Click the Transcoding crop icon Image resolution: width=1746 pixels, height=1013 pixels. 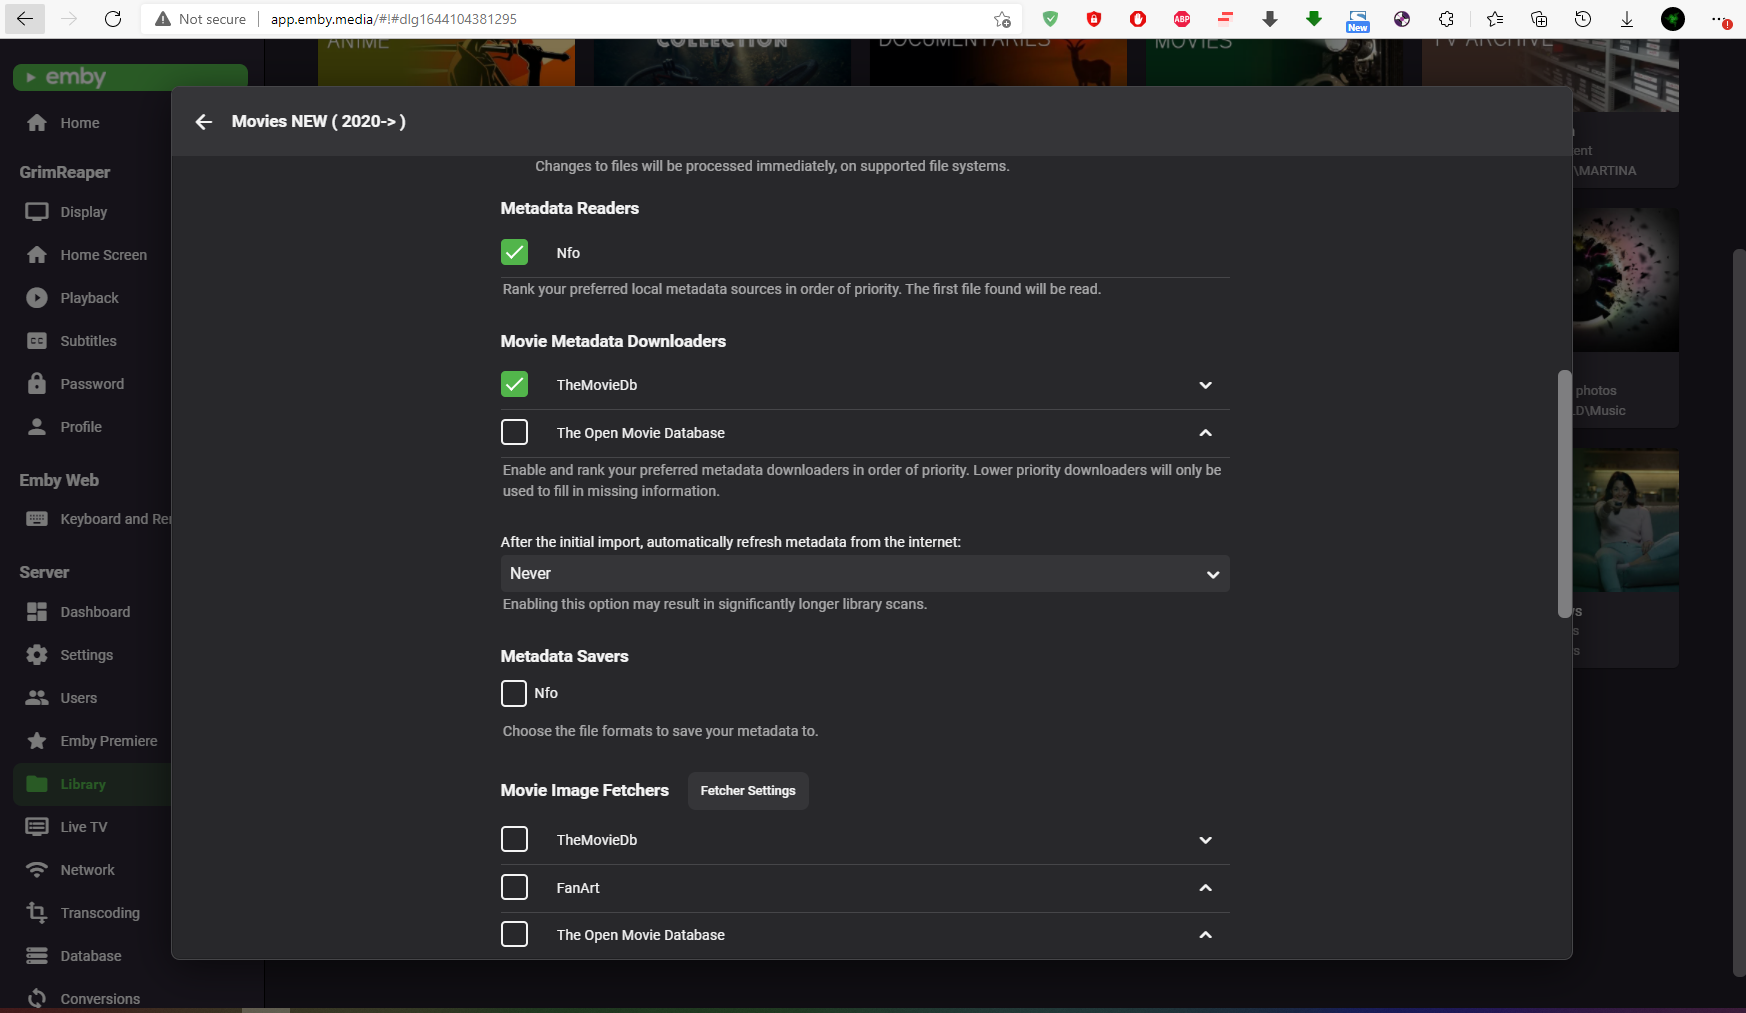tap(37, 913)
